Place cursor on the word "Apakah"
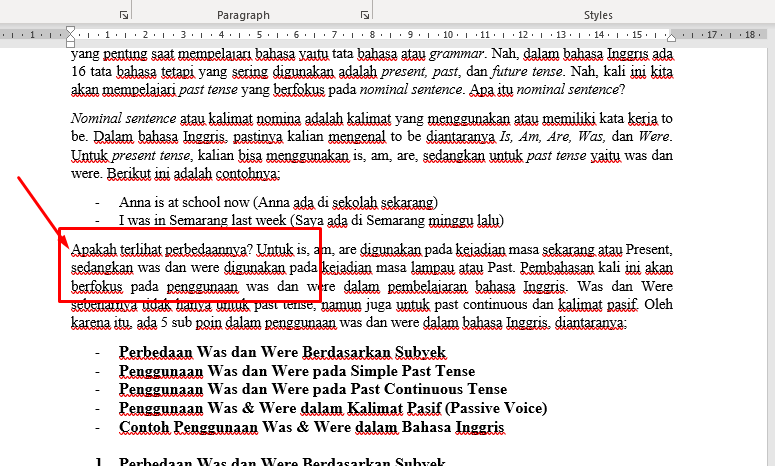This screenshot has width=775, height=466. tap(92, 249)
